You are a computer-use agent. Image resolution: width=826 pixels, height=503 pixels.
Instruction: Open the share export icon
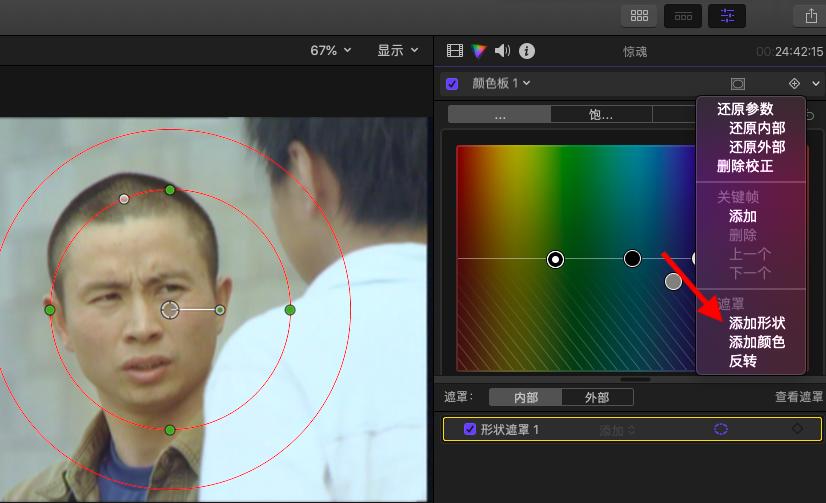(811, 16)
